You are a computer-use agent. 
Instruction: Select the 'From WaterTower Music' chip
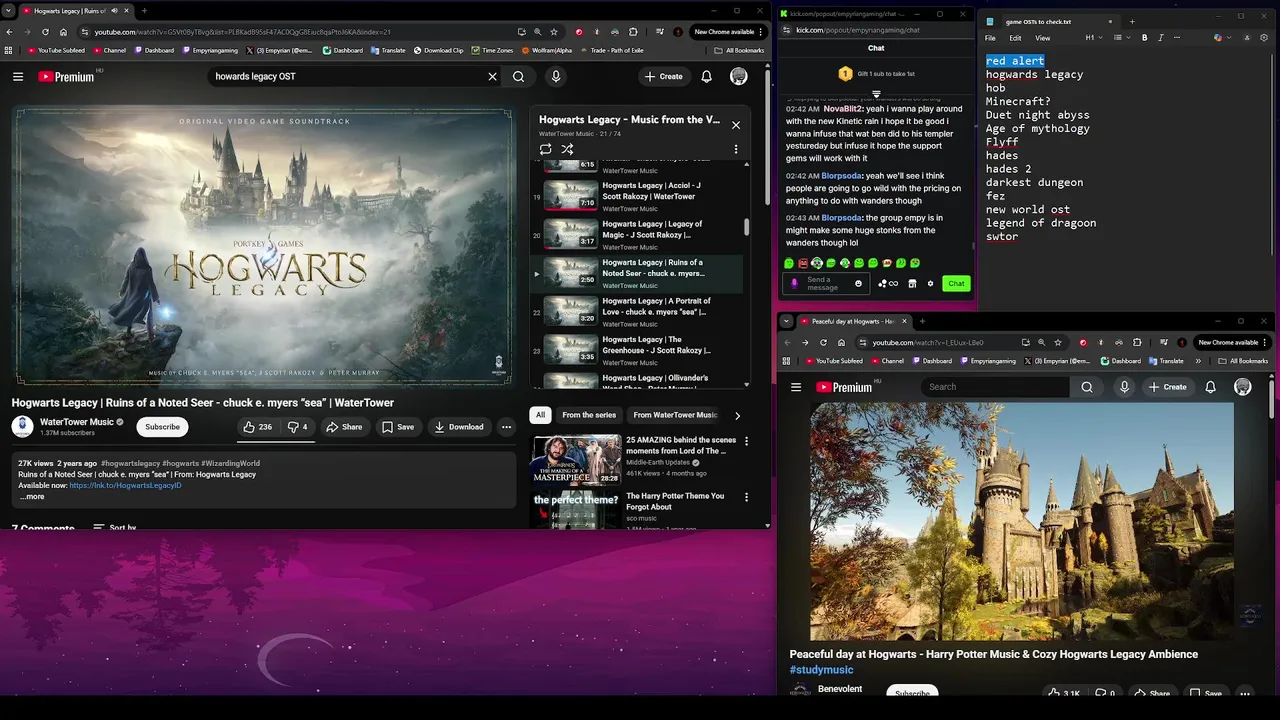(675, 415)
